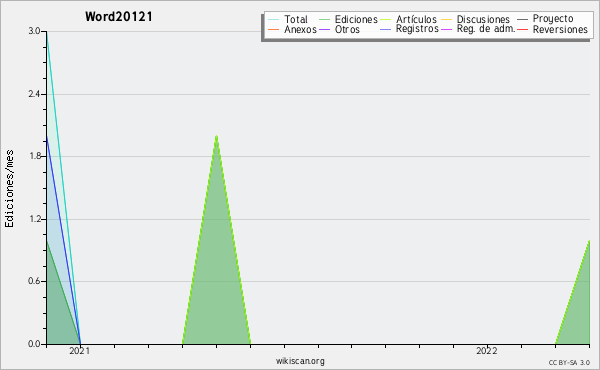Click the Ediciones/mes axis title
This screenshot has width=600, height=370.
tap(9, 189)
